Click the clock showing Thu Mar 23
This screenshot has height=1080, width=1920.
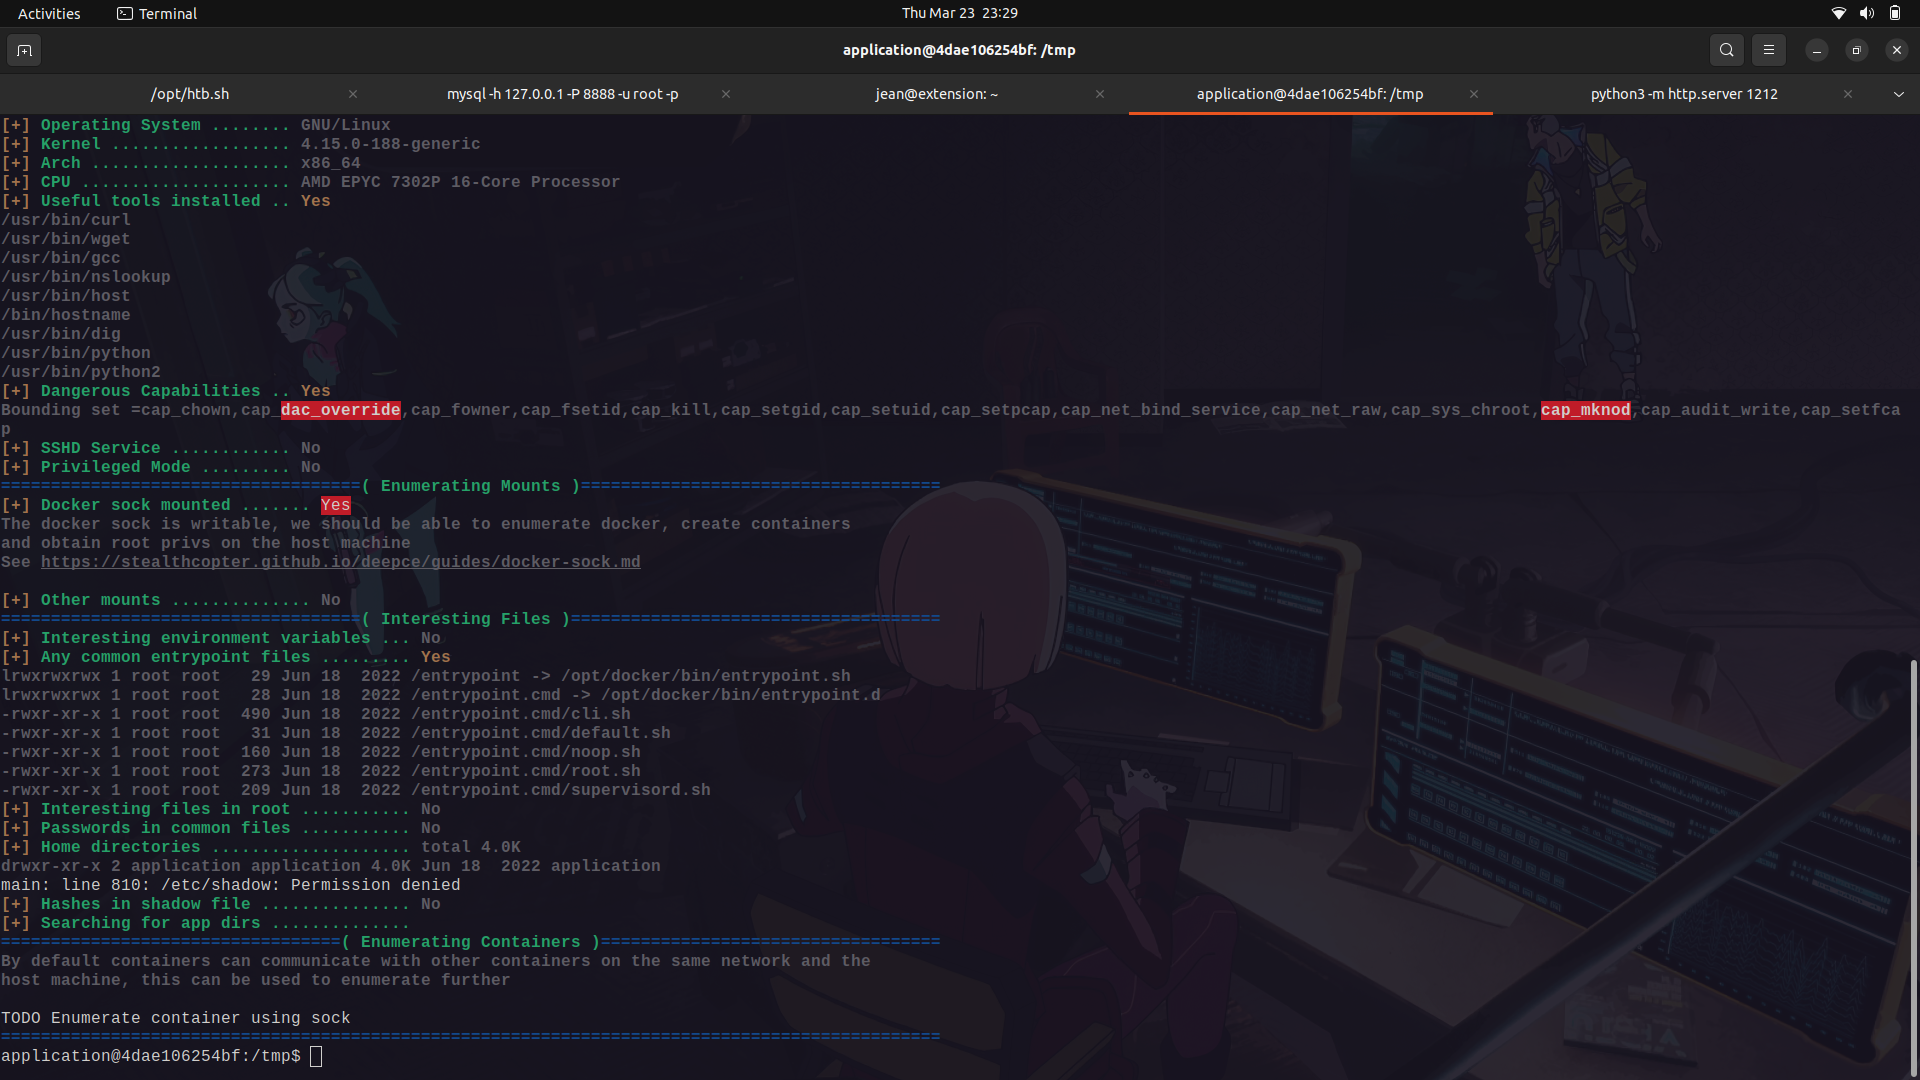coord(959,13)
